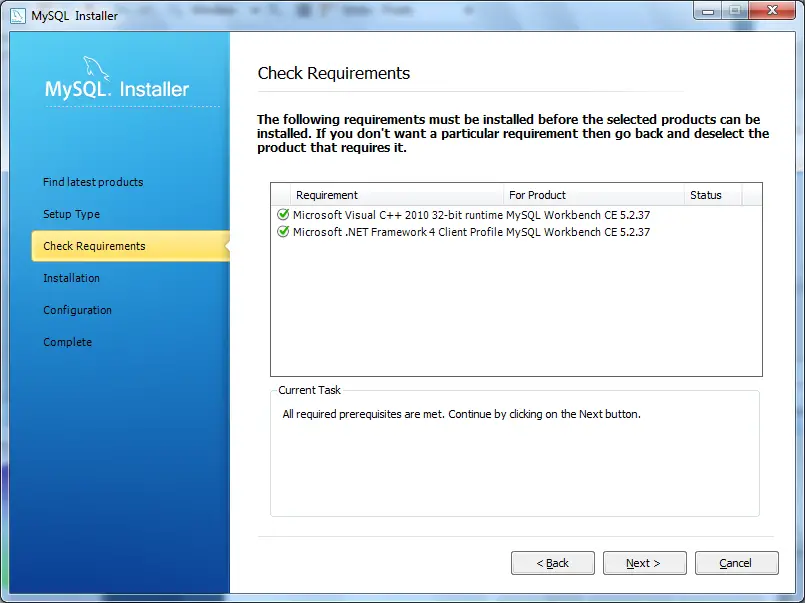Cancel the MySQL installation

[736, 563]
